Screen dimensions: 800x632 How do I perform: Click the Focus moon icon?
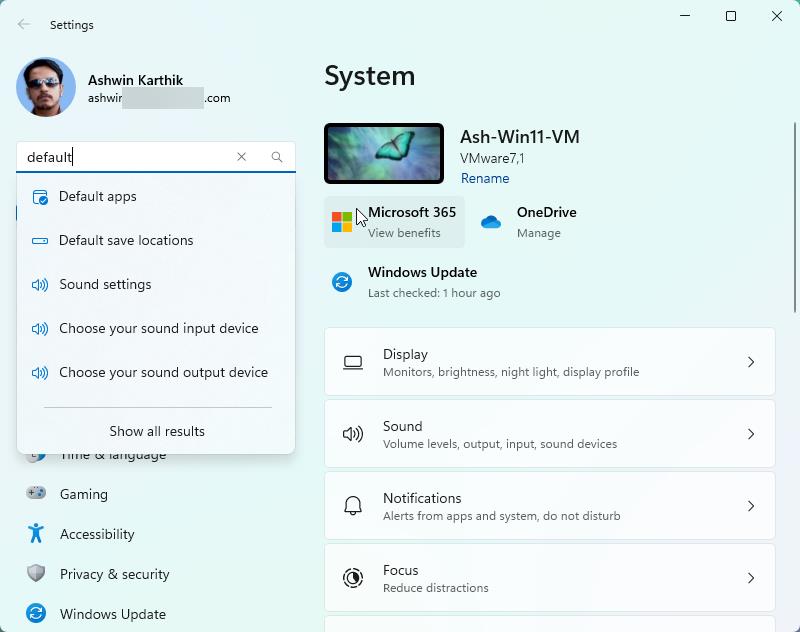352,578
